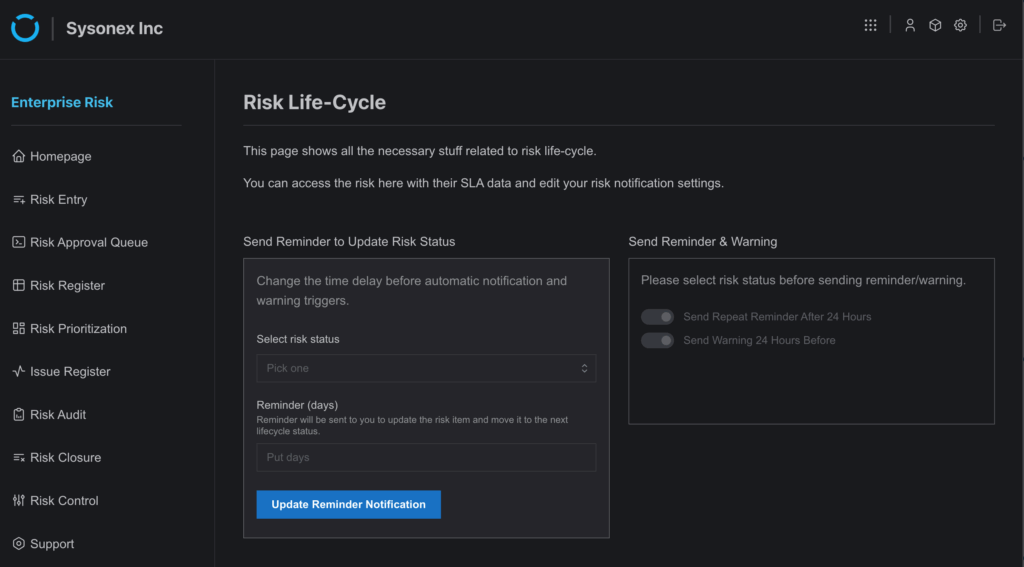The height and width of the screenshot is (567, 1024).
Task: Click the Sysonex circular logo
Action: 25,28
